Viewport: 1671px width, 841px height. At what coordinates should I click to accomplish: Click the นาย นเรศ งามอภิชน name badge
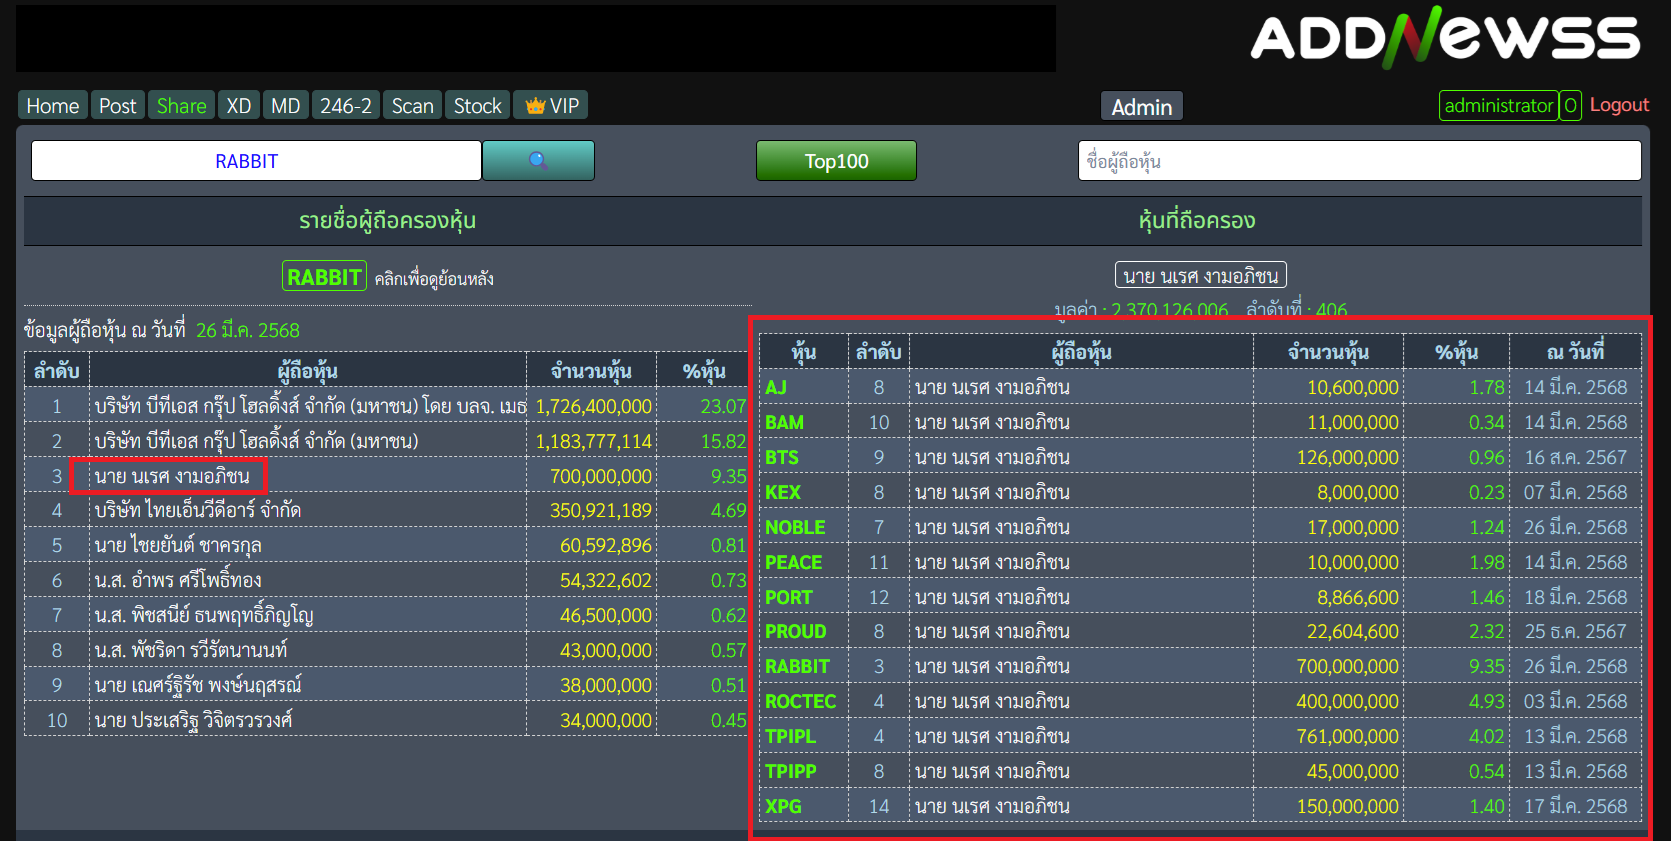1201,275
